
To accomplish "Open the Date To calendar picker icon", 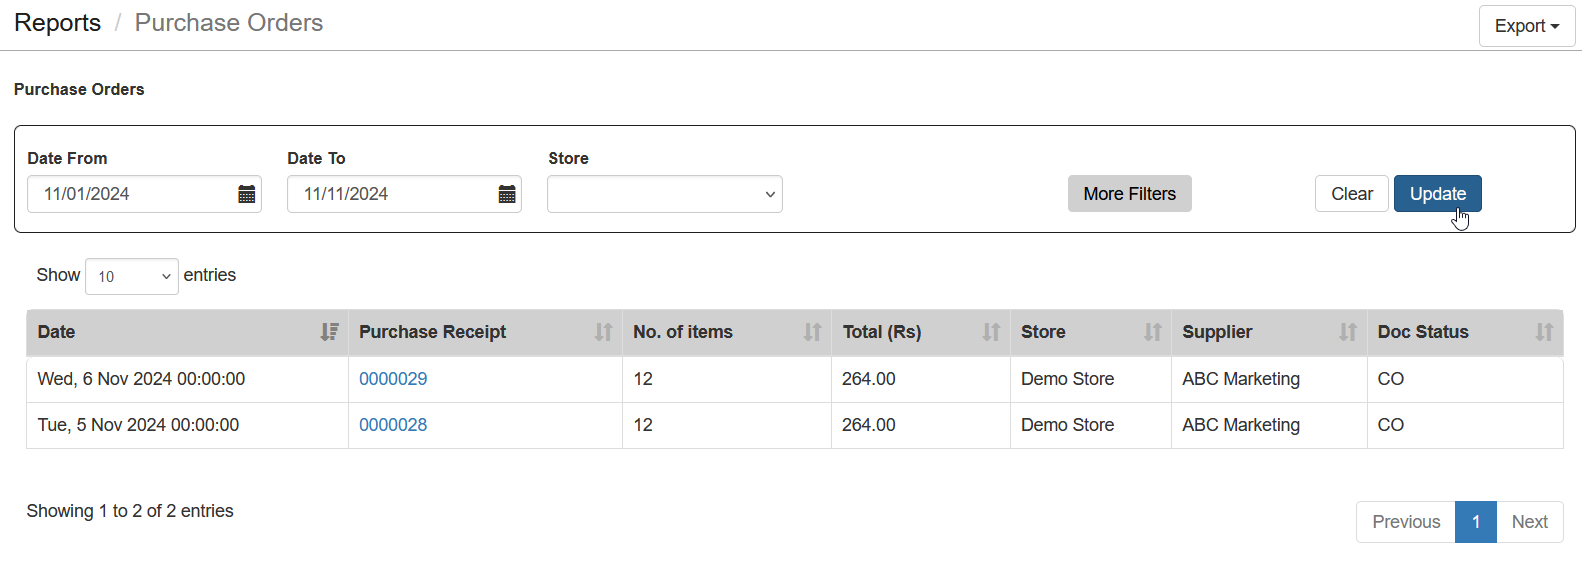I will click(507, 194).
